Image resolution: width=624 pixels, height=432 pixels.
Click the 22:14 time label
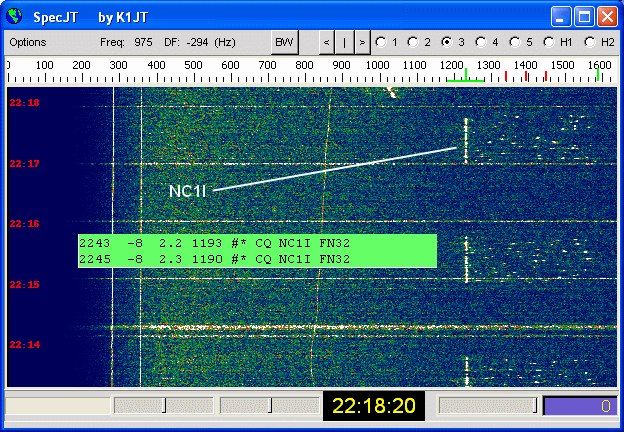click(x=25, y=344)
